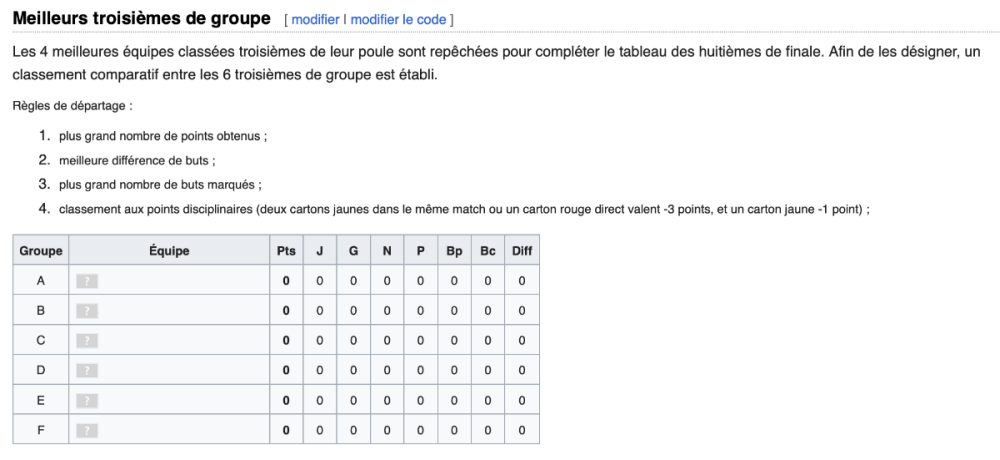This screenshot has height=460, width=1000.
Task: Click the "Bc" column header
Action: [488, 251]
